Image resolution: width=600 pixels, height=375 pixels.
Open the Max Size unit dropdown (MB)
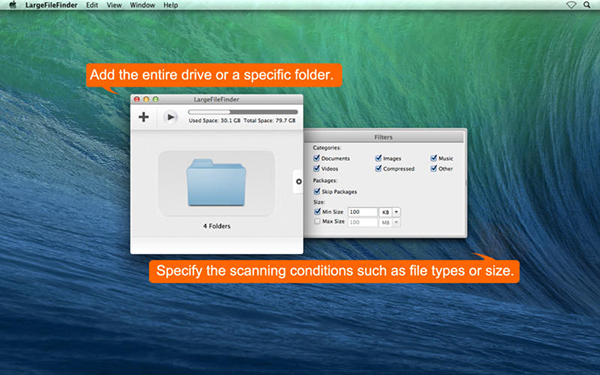coord(390,222)
